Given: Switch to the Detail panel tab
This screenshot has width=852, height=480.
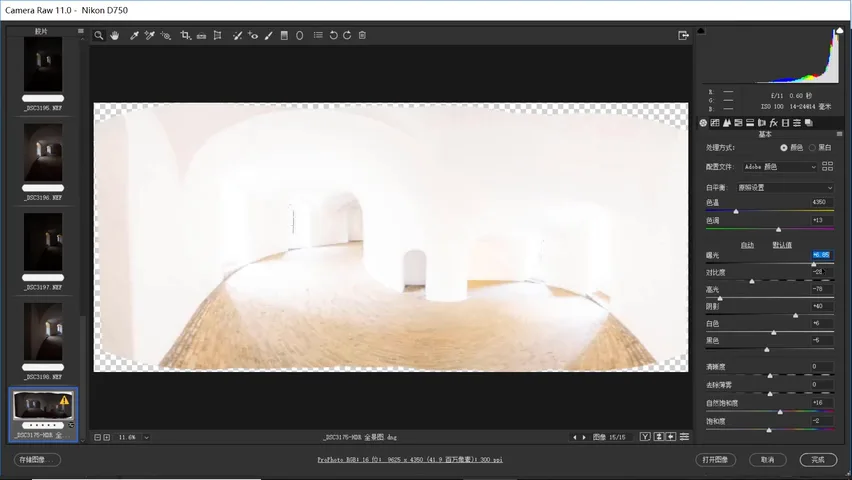Looking at the screenshot, I should pos(726,123).
